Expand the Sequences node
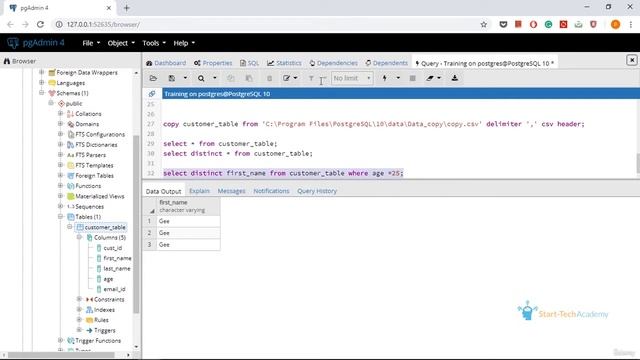 click(x=60, y=206)
